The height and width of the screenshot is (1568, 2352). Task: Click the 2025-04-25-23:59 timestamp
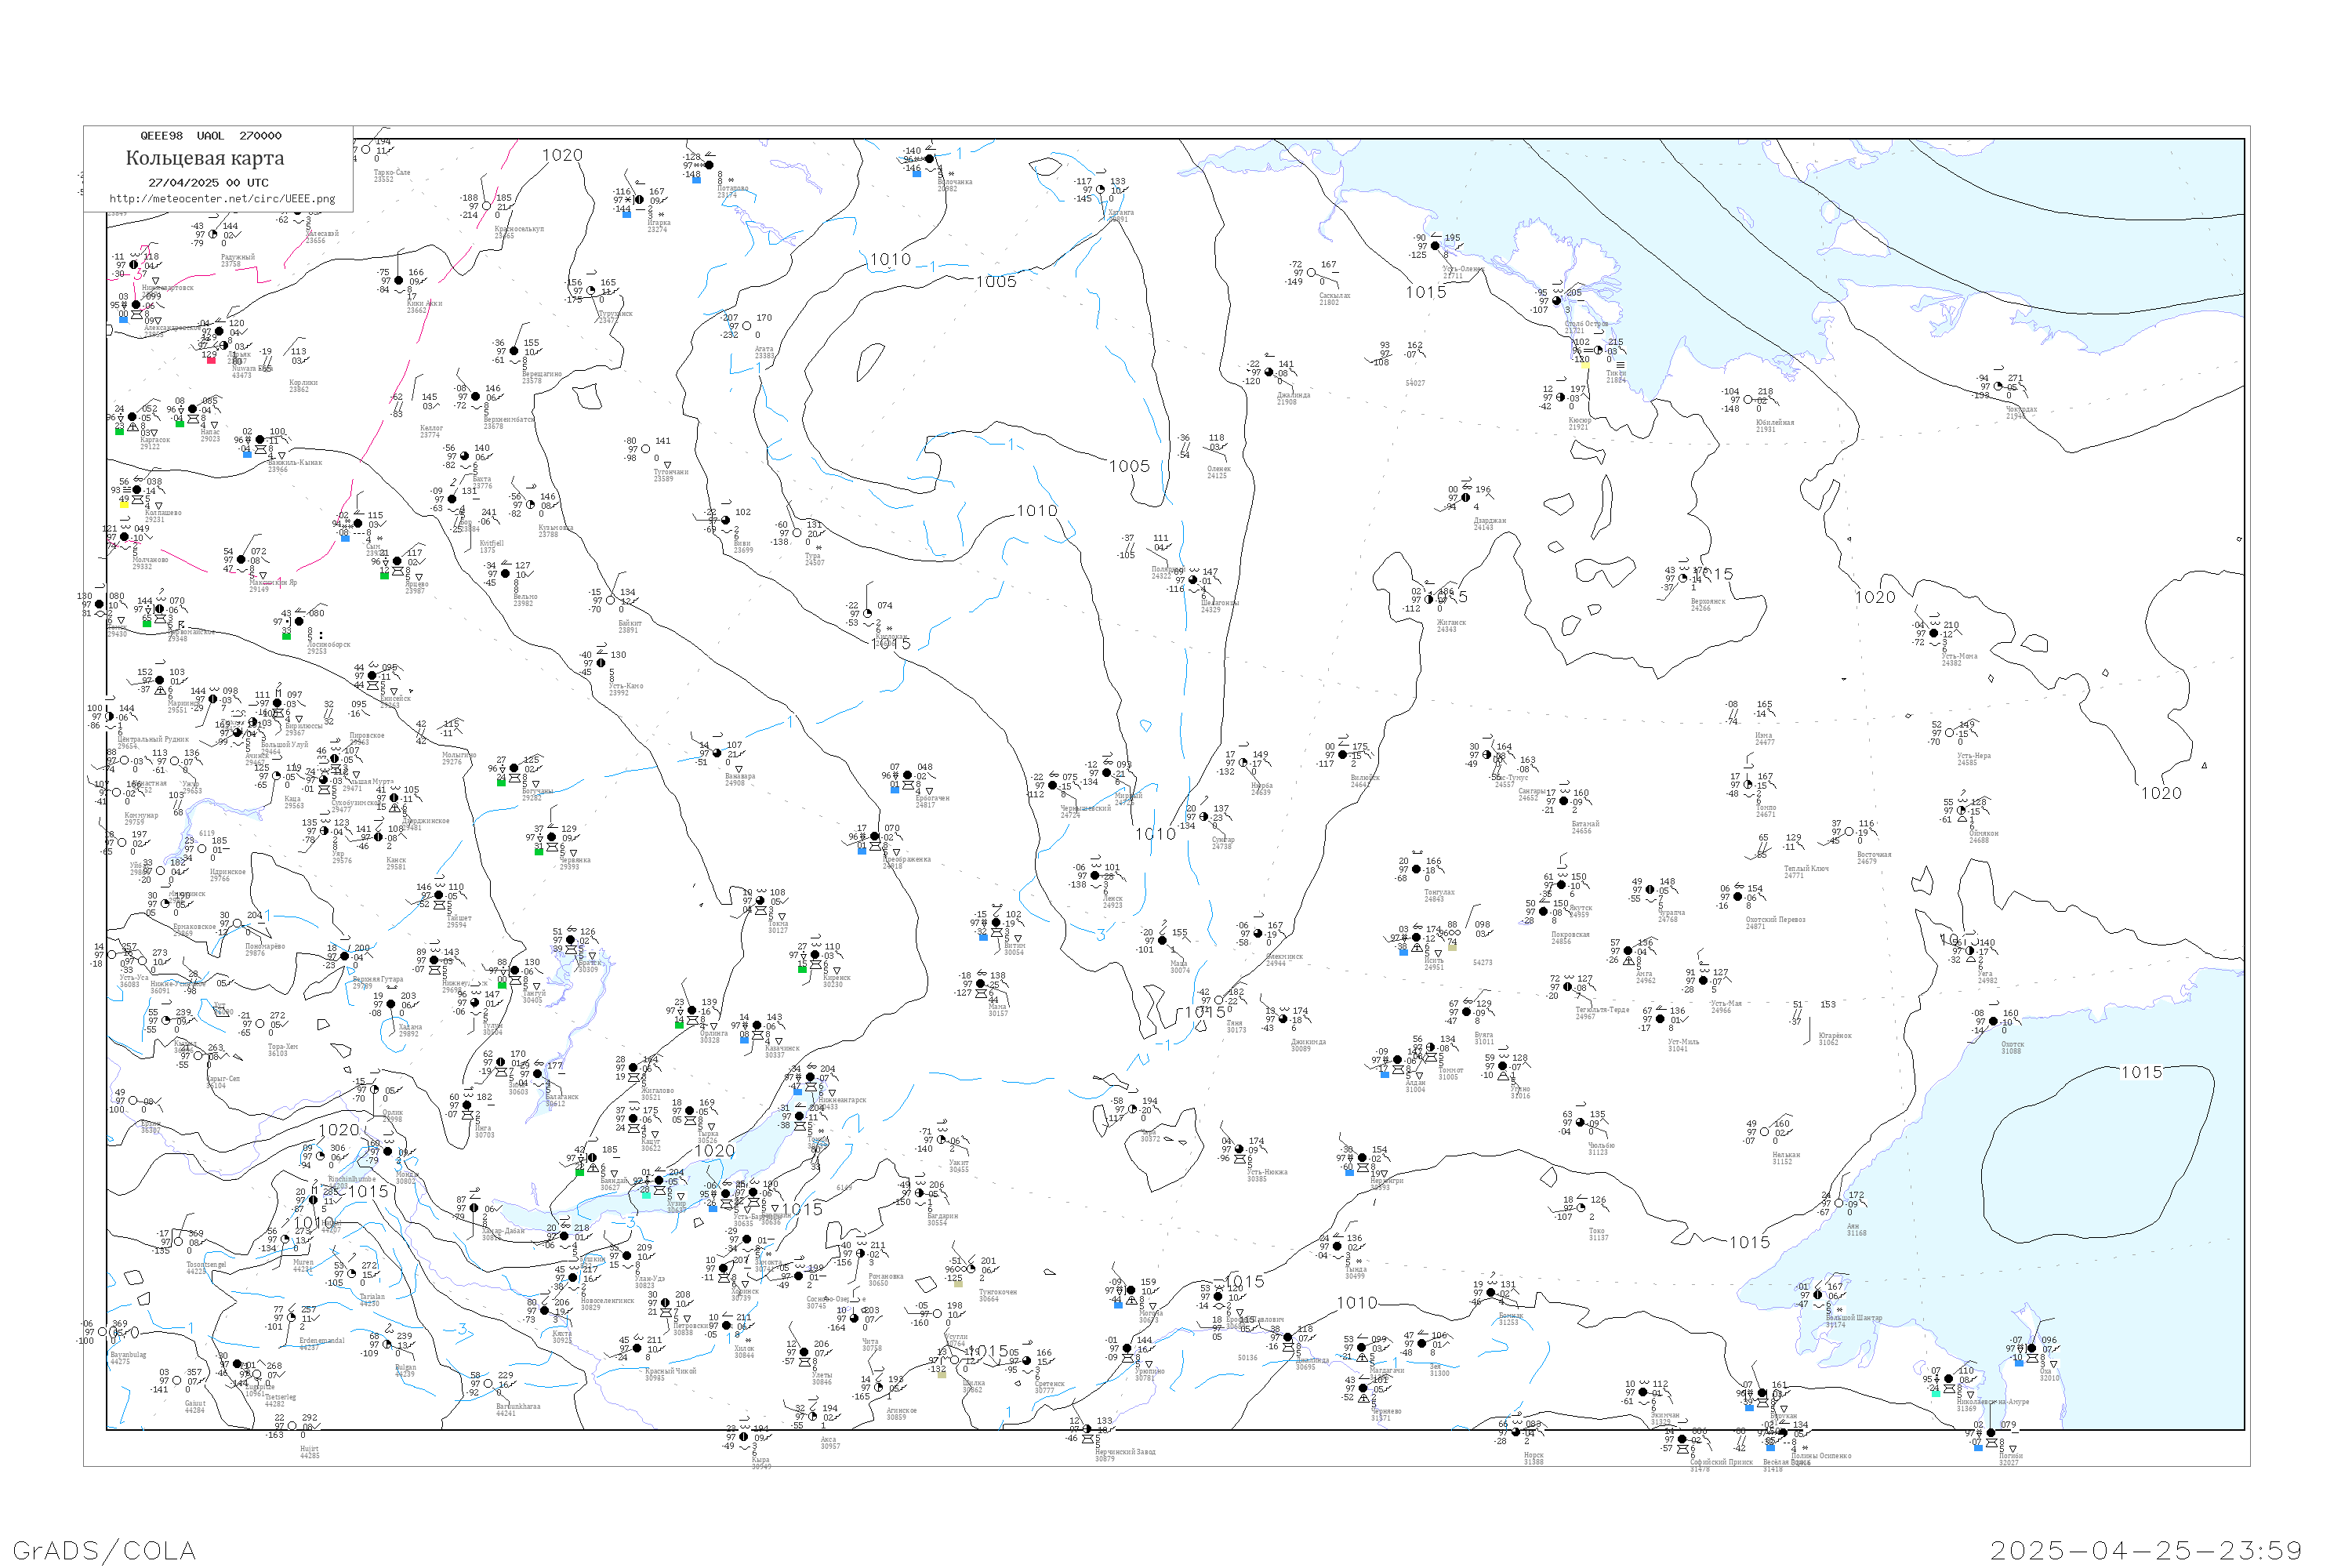coord(2146,1550)
